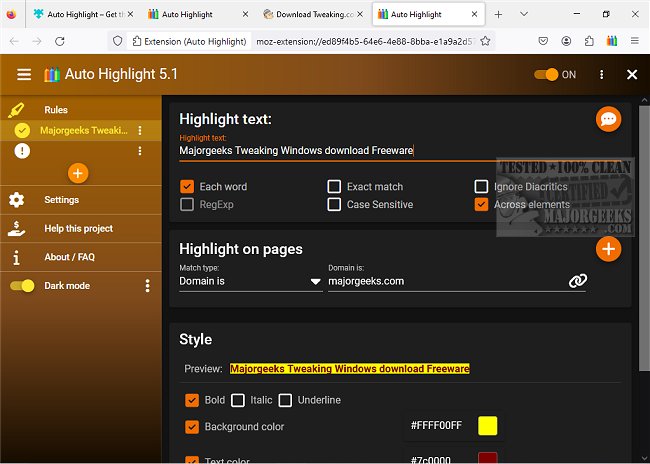Open the Firefox application menu
The height and width of the screenshot is (464, 650).
[x=635, y=41]
